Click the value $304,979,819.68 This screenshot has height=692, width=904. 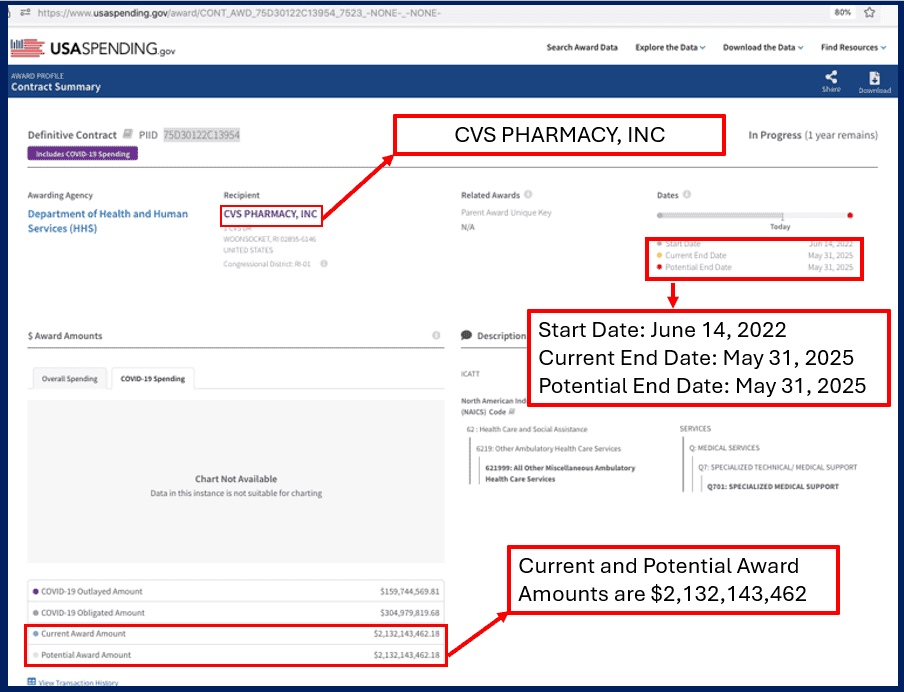click(x=409, y=612)
